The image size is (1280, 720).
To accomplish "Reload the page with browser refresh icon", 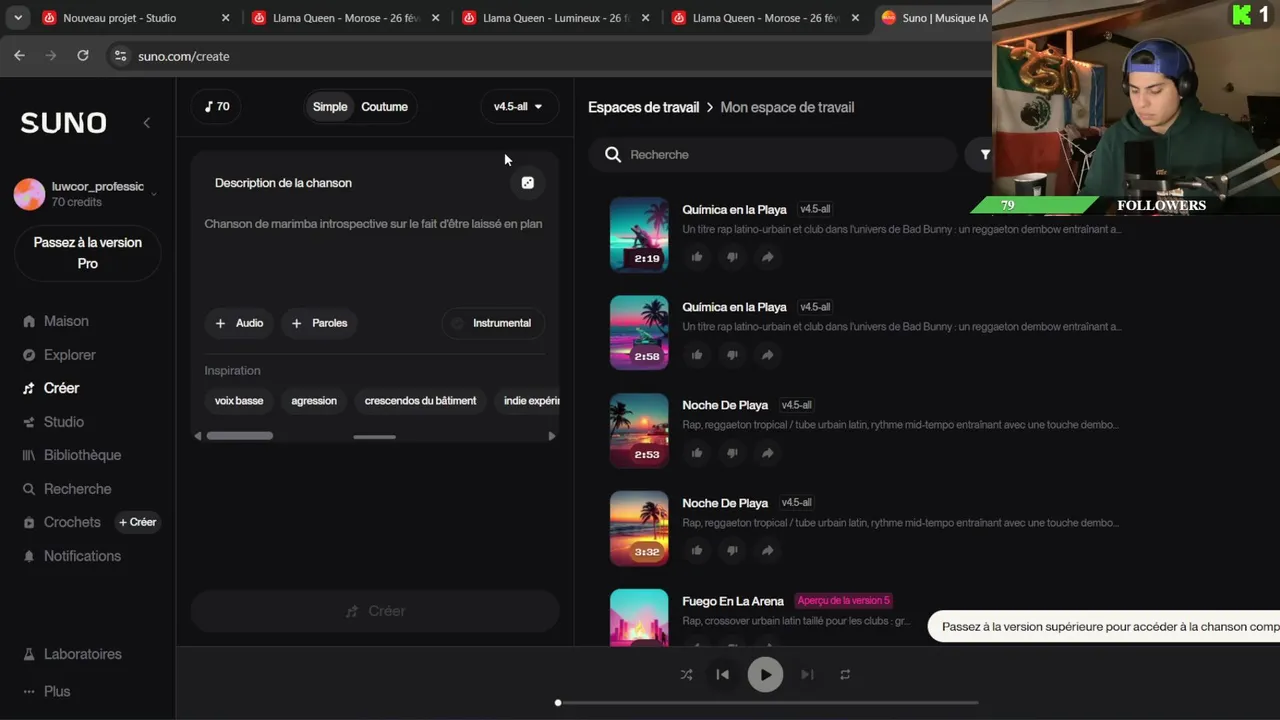I will [83, 56].
